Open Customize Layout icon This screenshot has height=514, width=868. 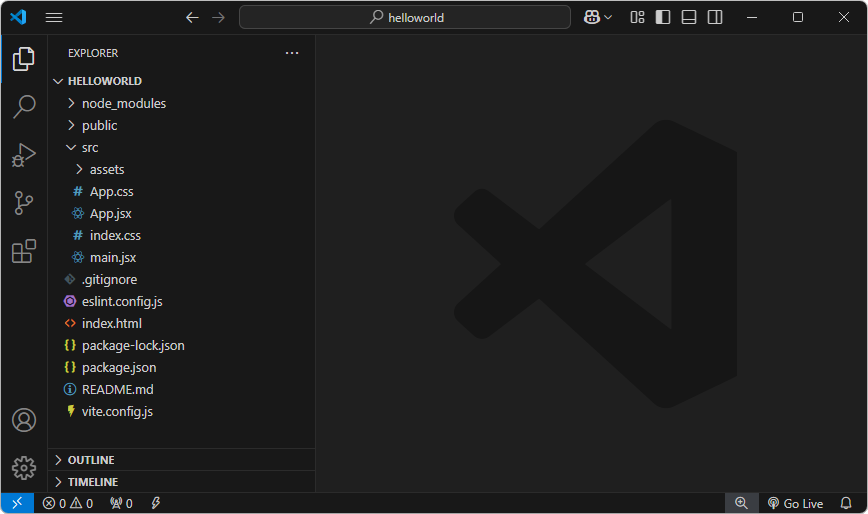637,17
